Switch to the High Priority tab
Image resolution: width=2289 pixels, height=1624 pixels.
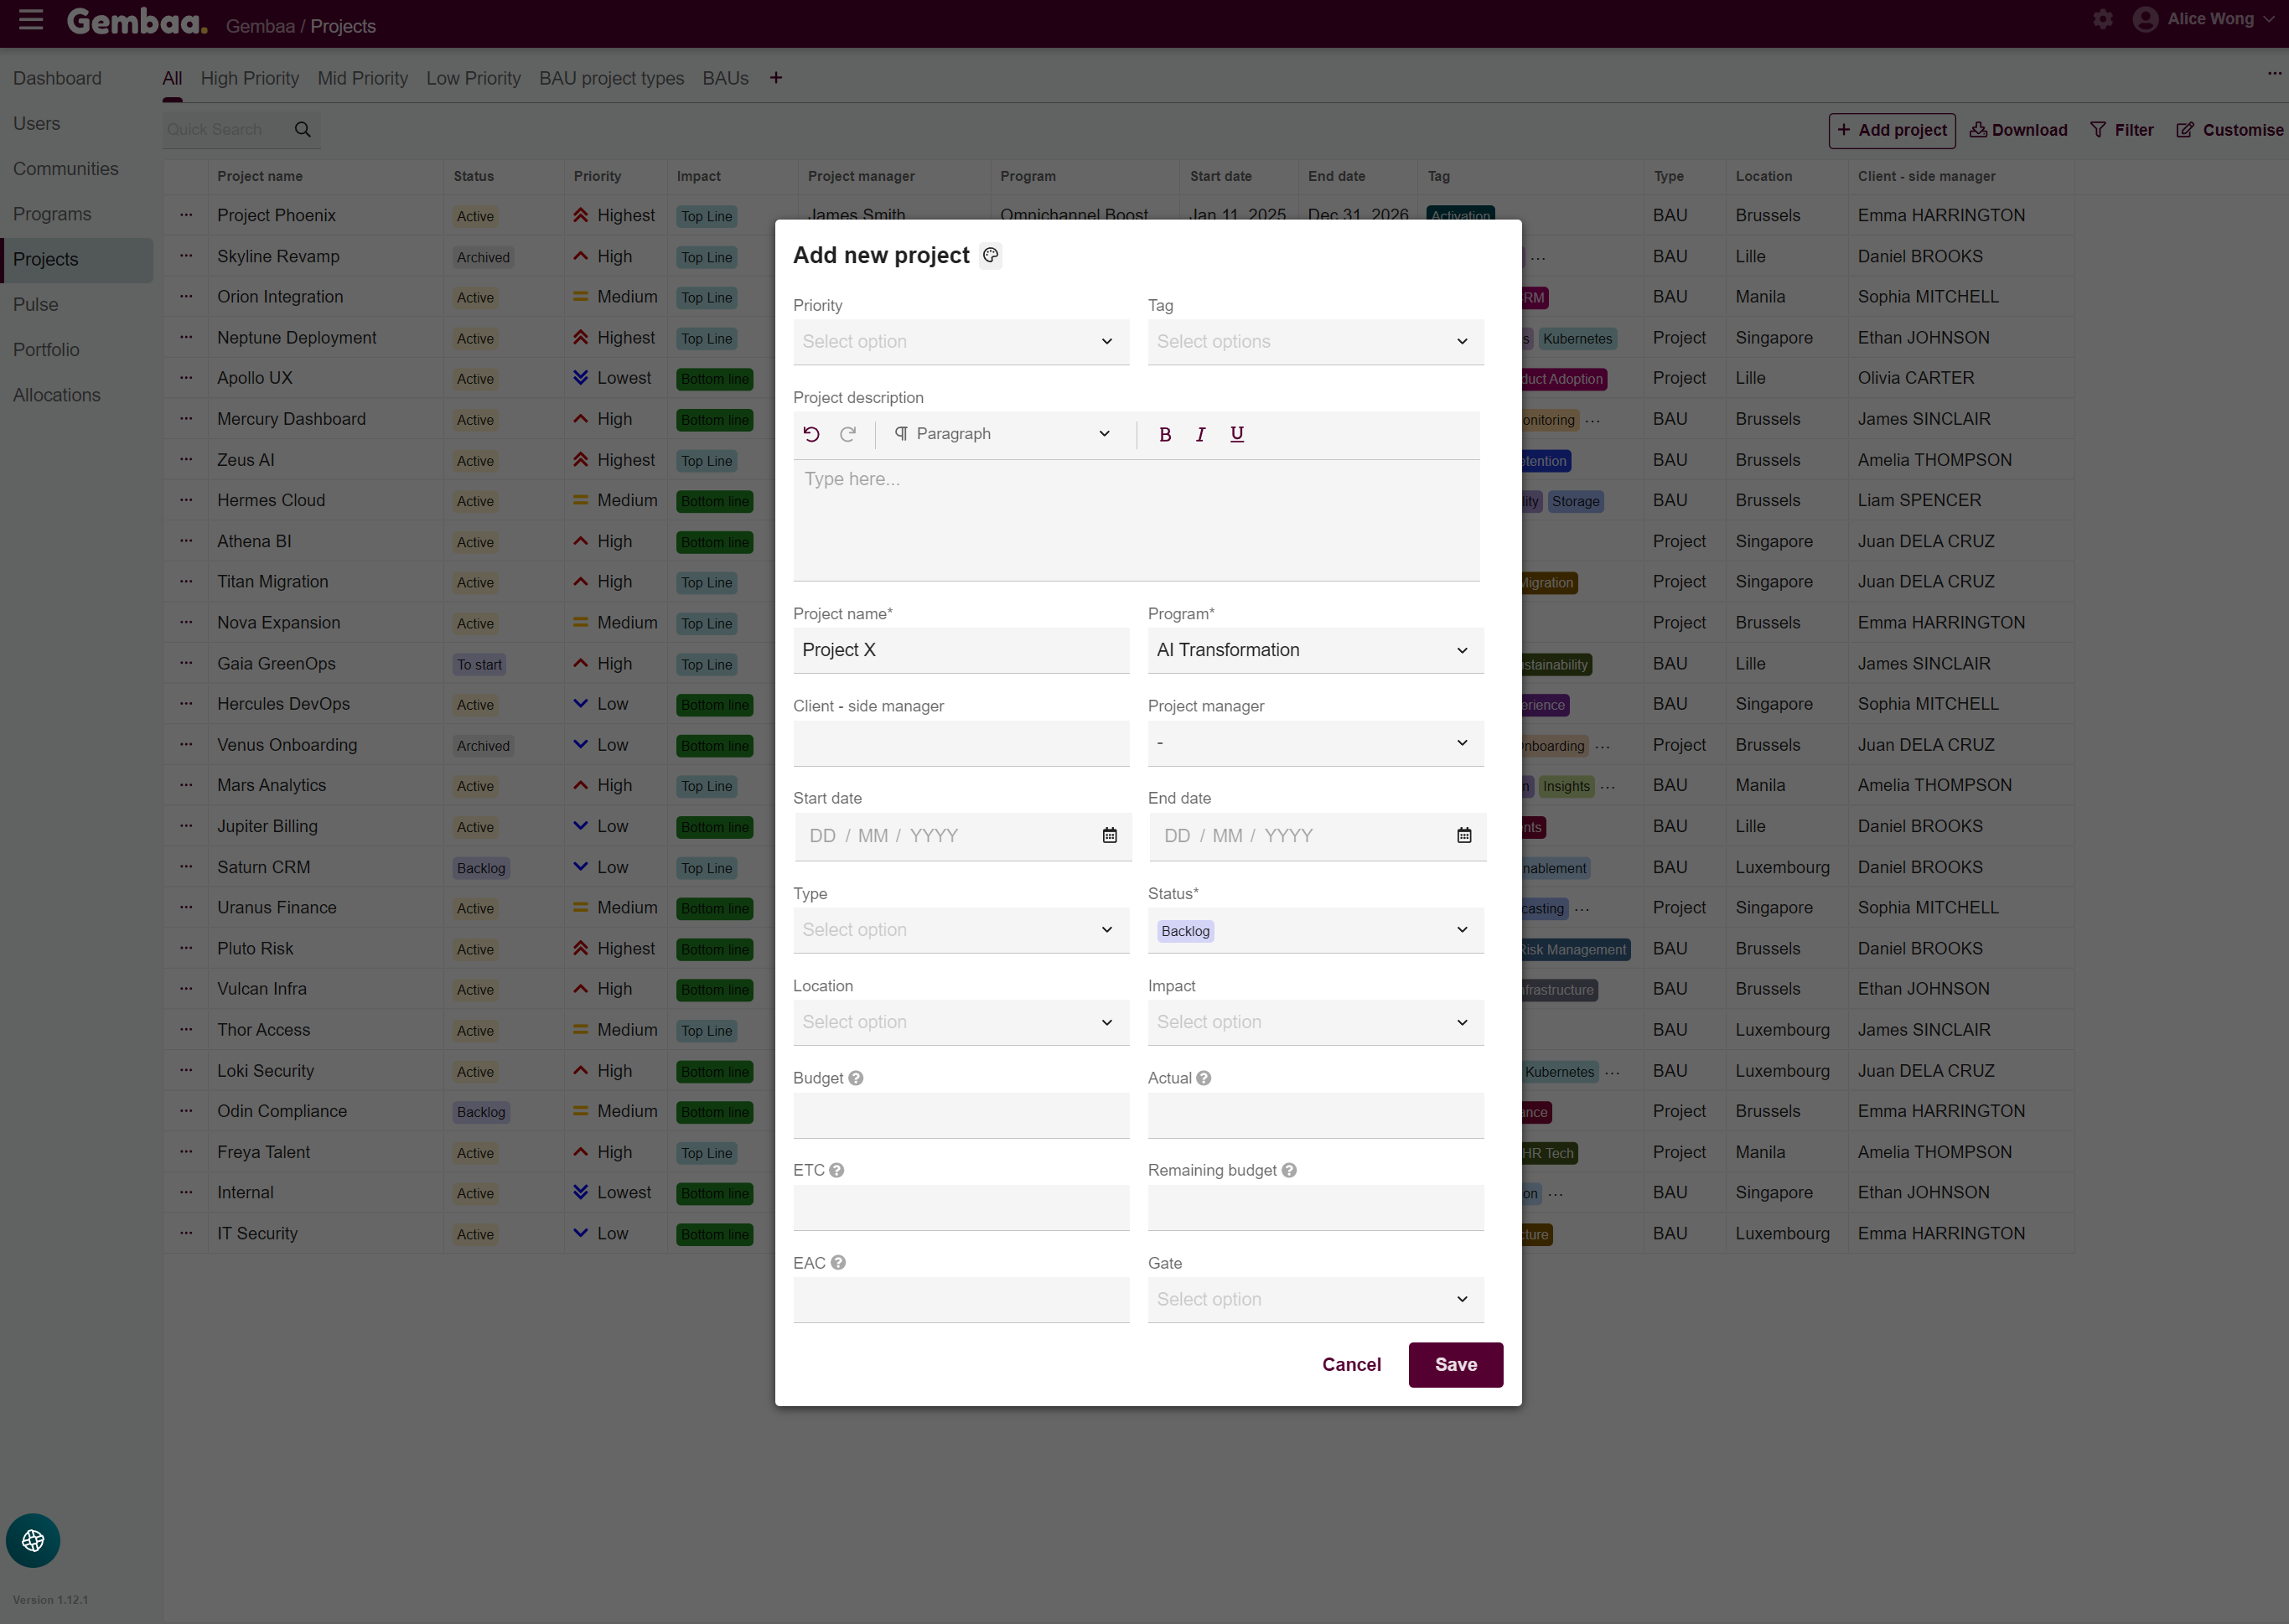pos(249,78)
